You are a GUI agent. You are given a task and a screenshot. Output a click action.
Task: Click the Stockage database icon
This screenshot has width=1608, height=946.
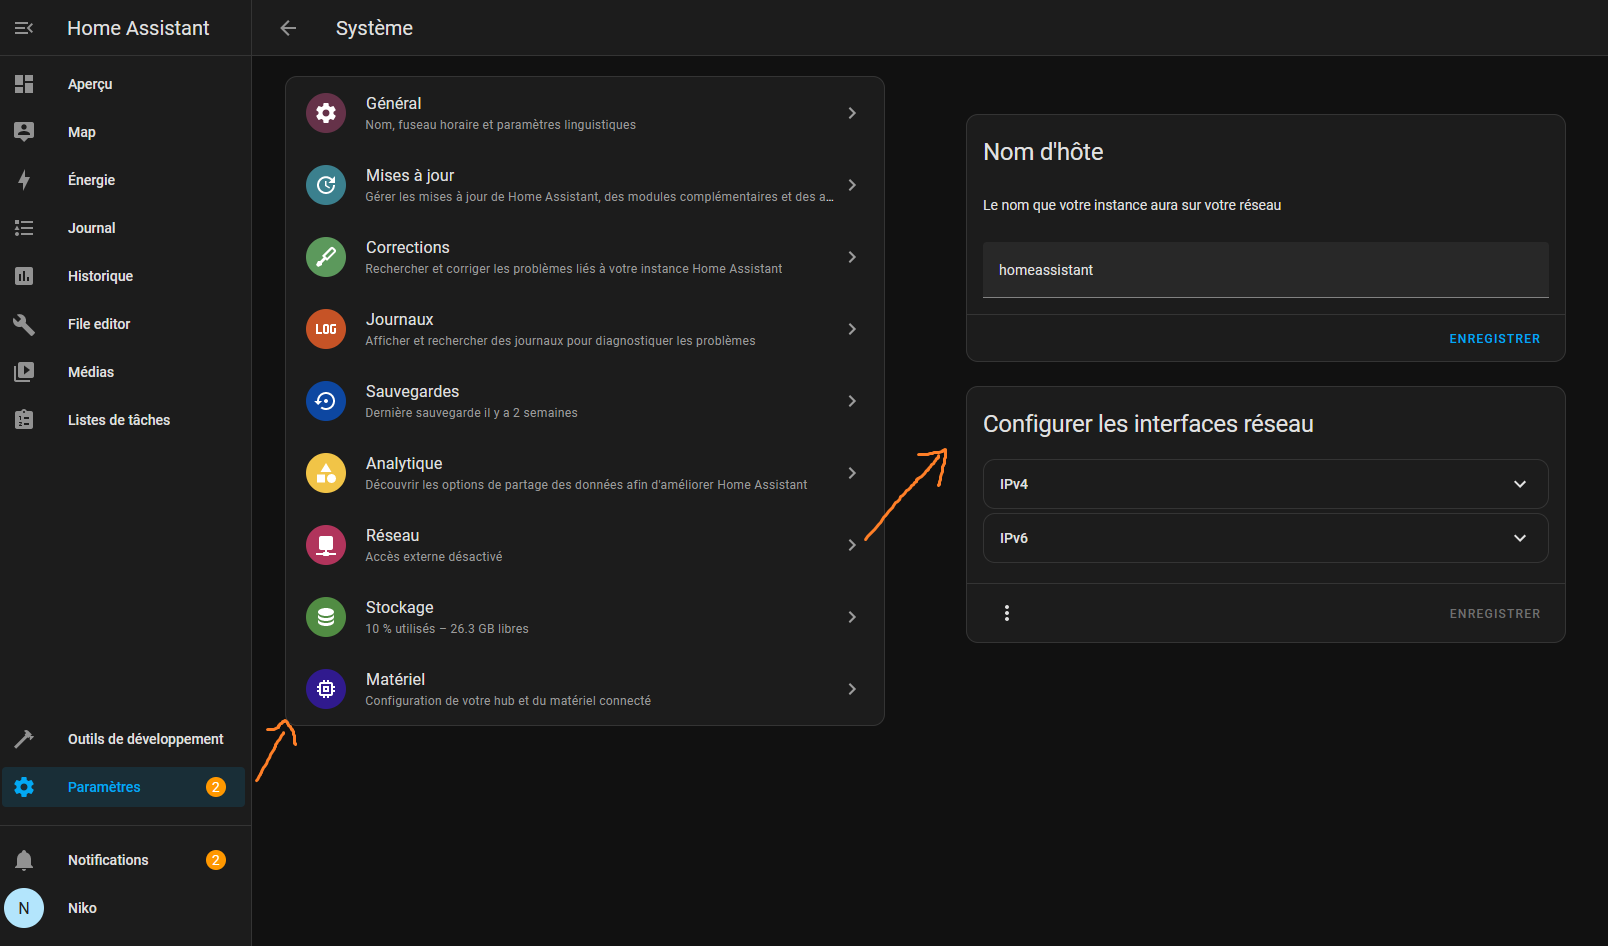click(x=325, y=617)
